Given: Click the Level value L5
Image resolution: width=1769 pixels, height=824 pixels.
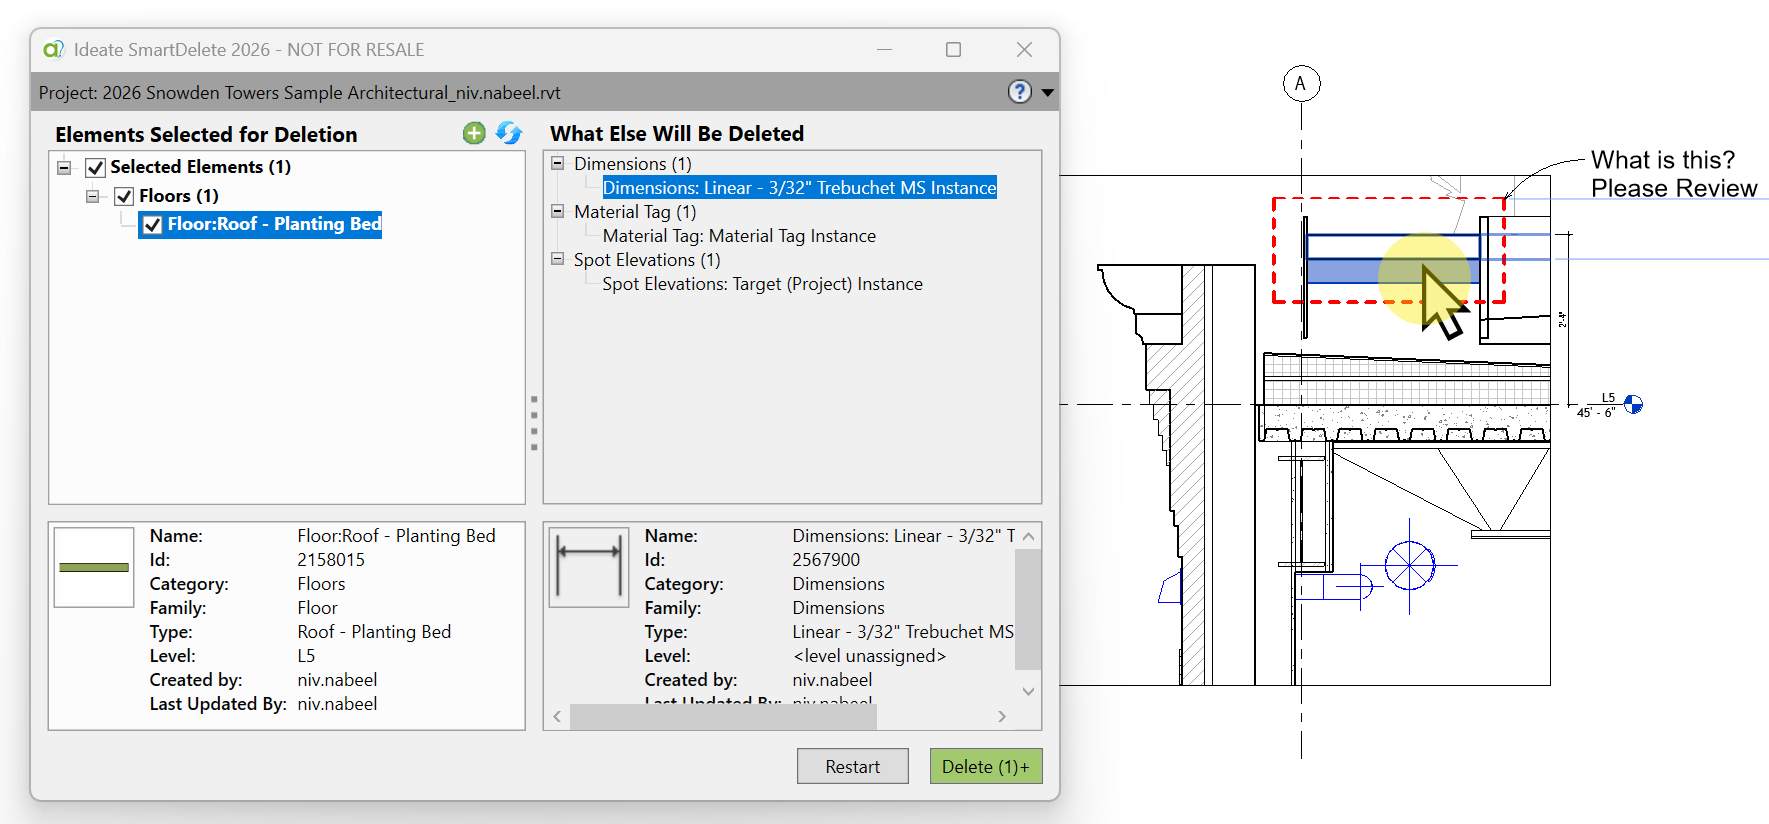Looking at the screenshot, I should (306, 656).
